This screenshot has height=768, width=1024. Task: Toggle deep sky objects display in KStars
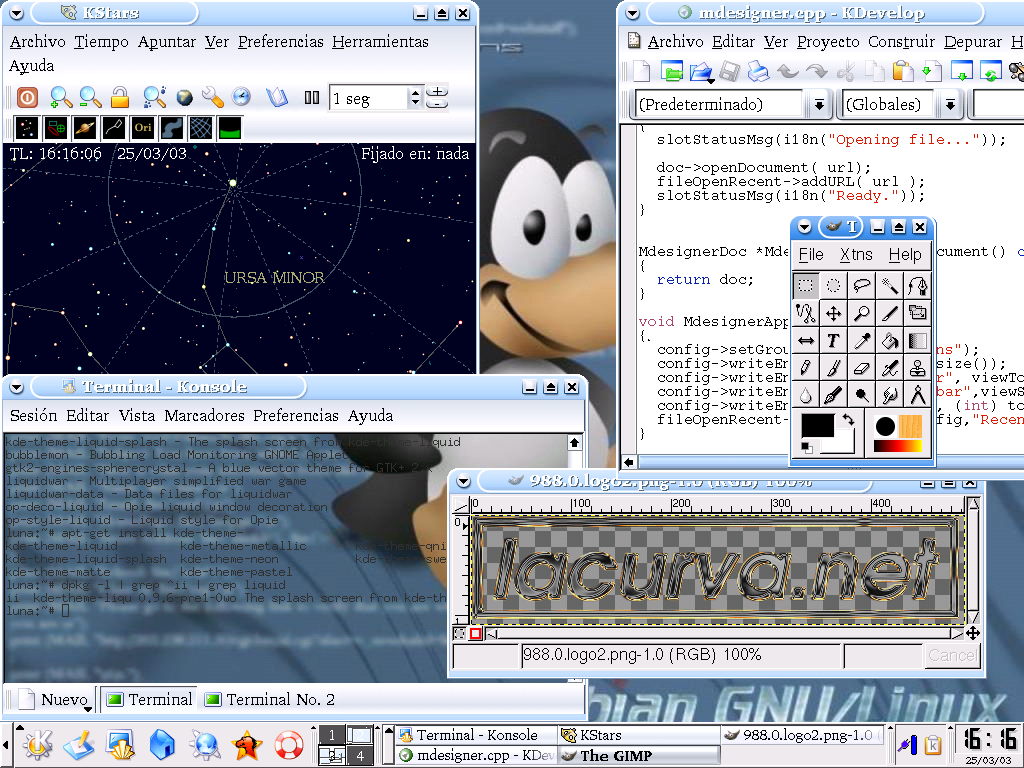(56, 128)
